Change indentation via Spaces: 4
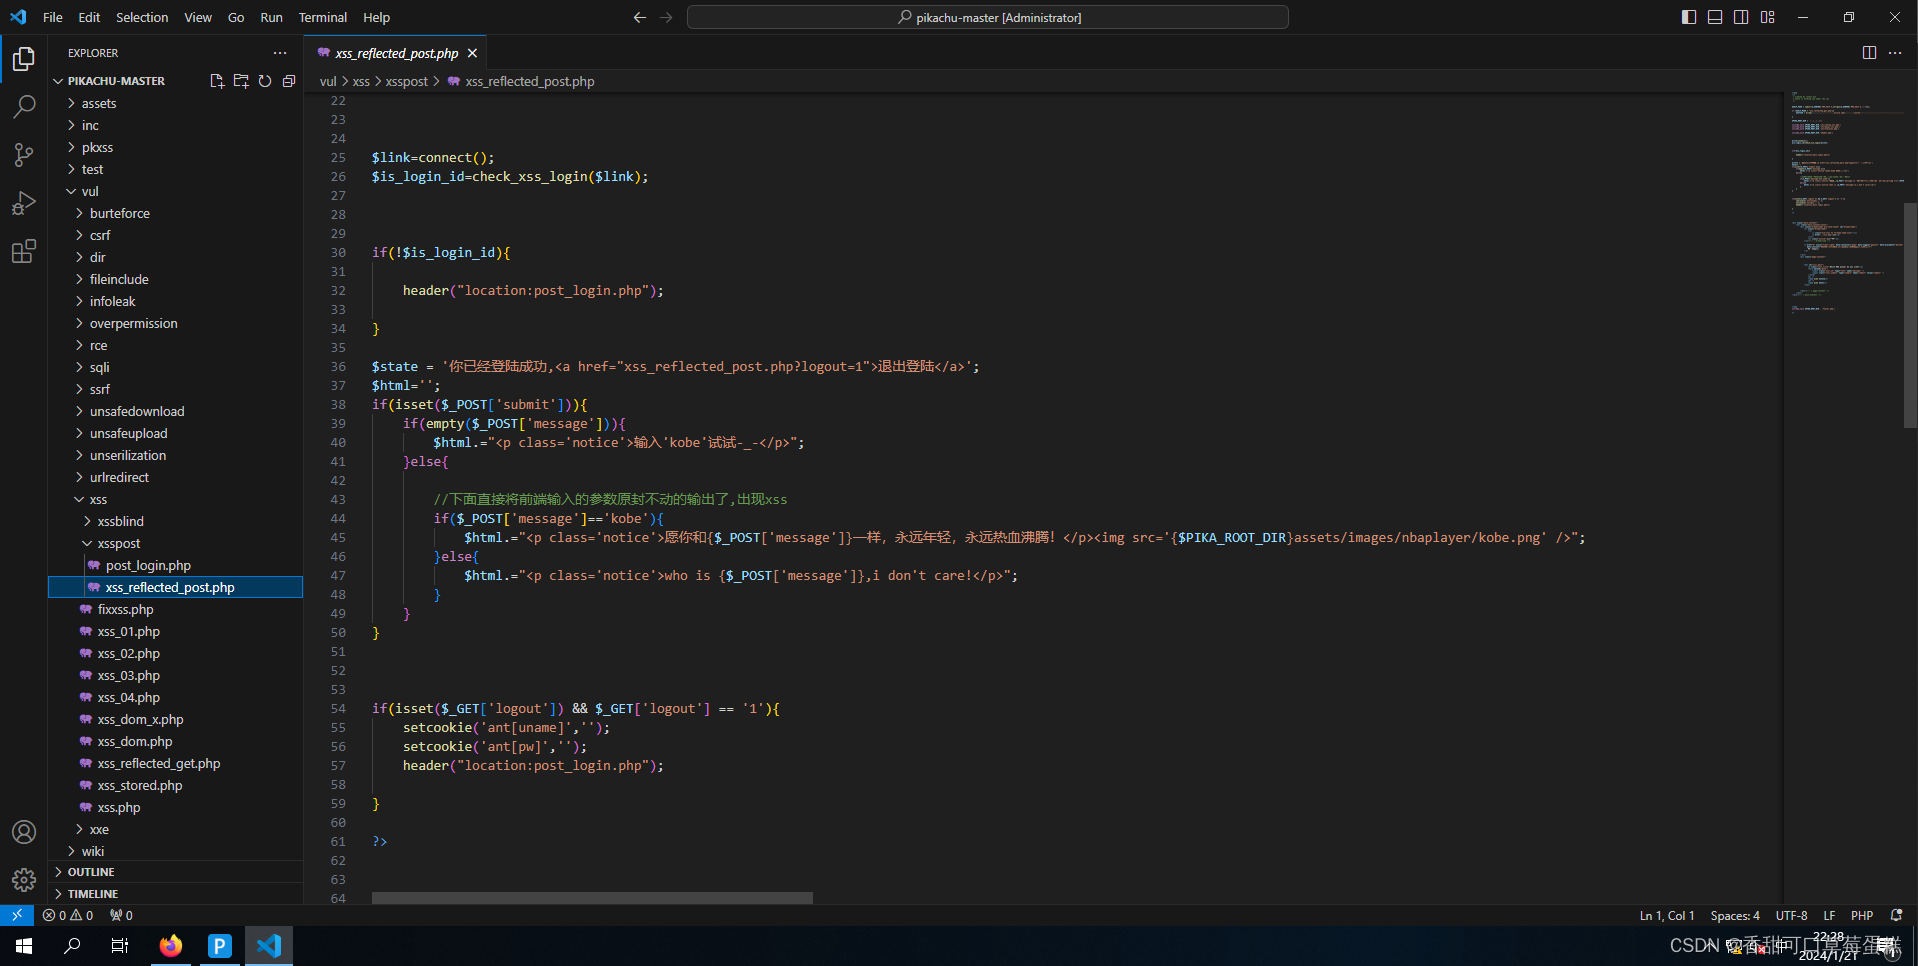1918x966 pixels. point(1735,915)
